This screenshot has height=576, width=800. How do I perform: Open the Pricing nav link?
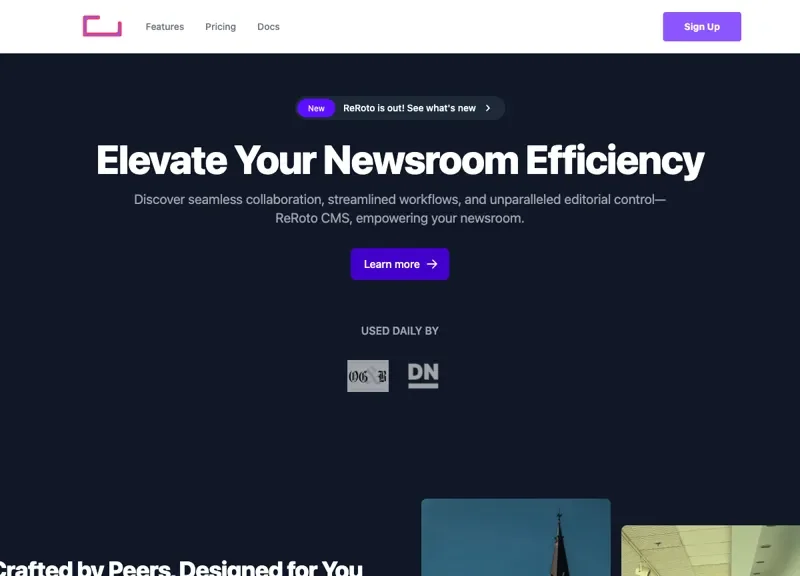point(220,27)
